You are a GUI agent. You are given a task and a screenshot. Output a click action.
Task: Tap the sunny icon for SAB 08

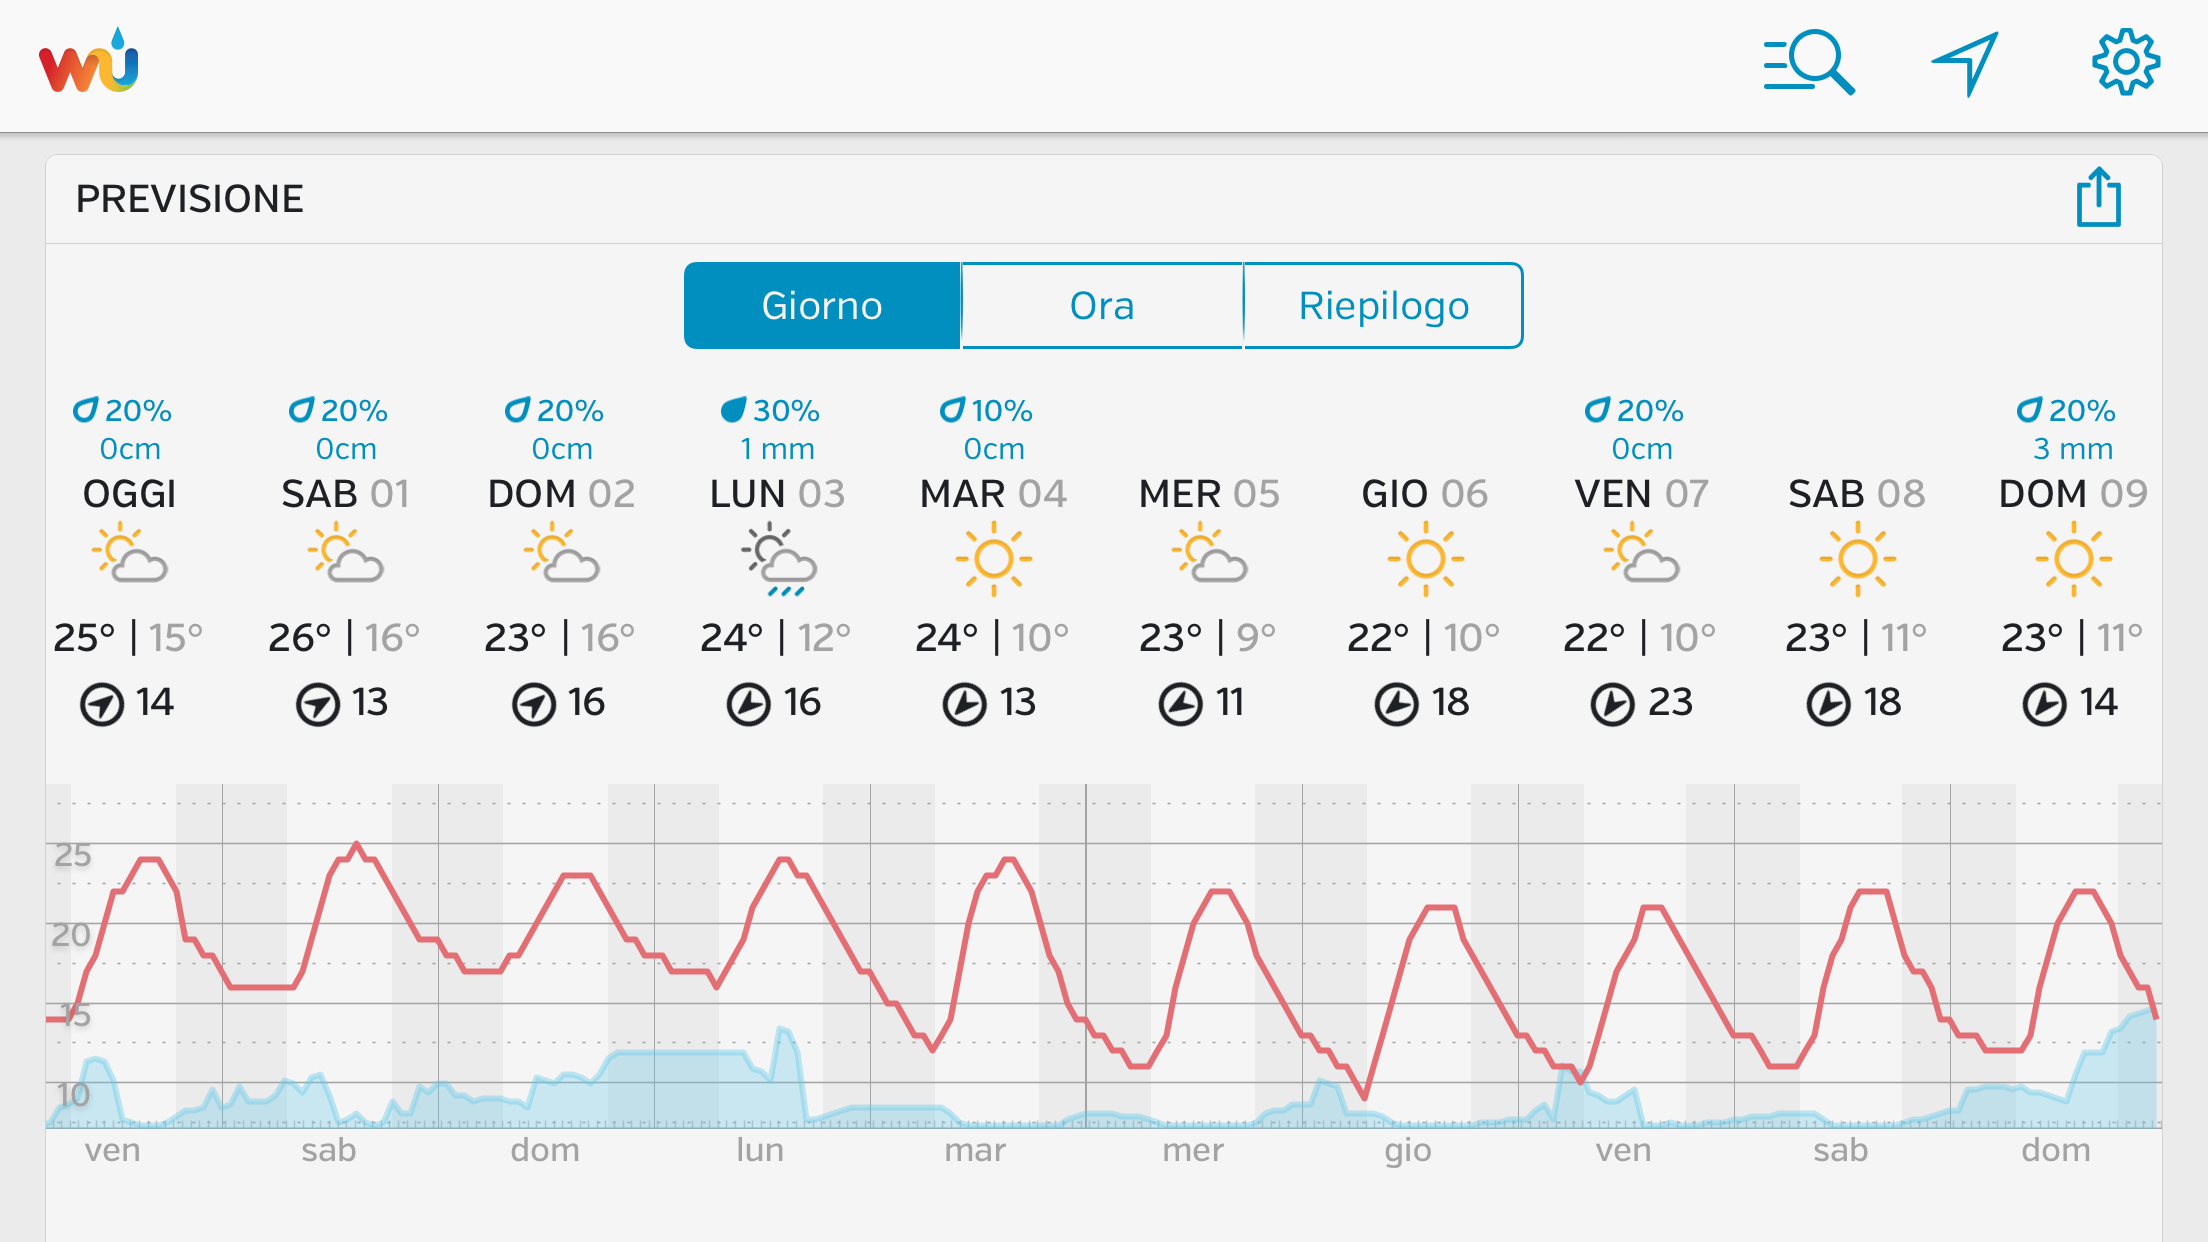point(1857,559)
